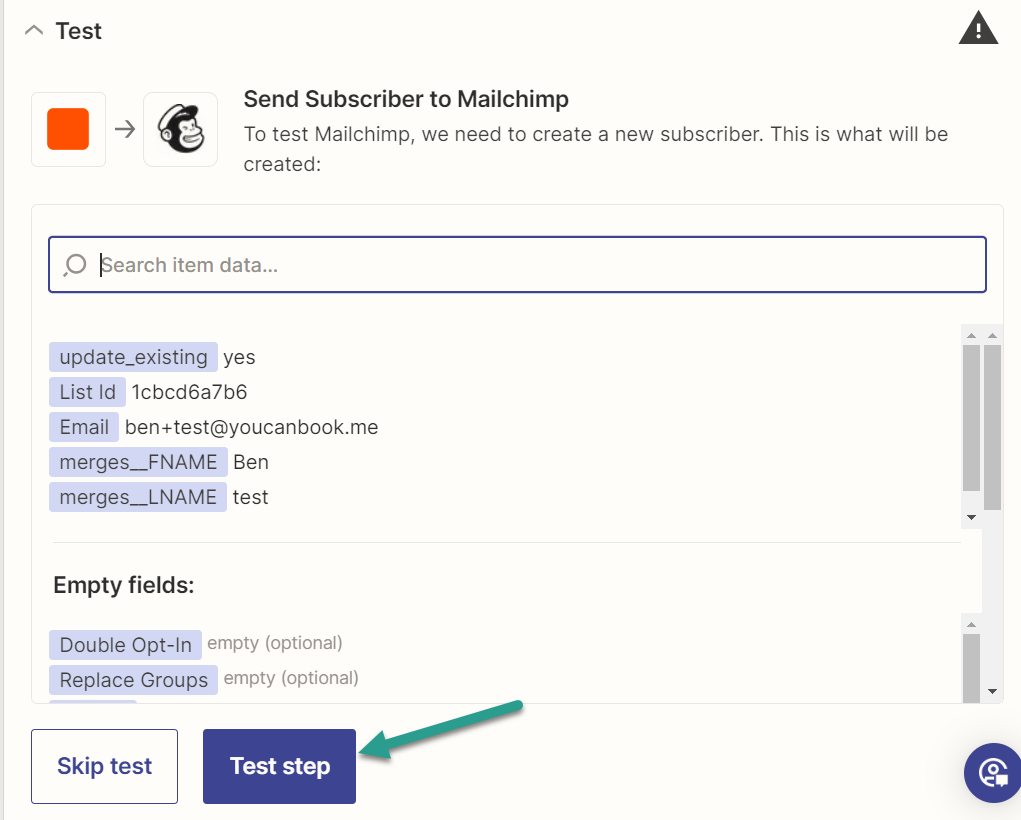Viewport: 1021px width, 820px height.
Task: Click the Test section heading
Action: [78, 31]
